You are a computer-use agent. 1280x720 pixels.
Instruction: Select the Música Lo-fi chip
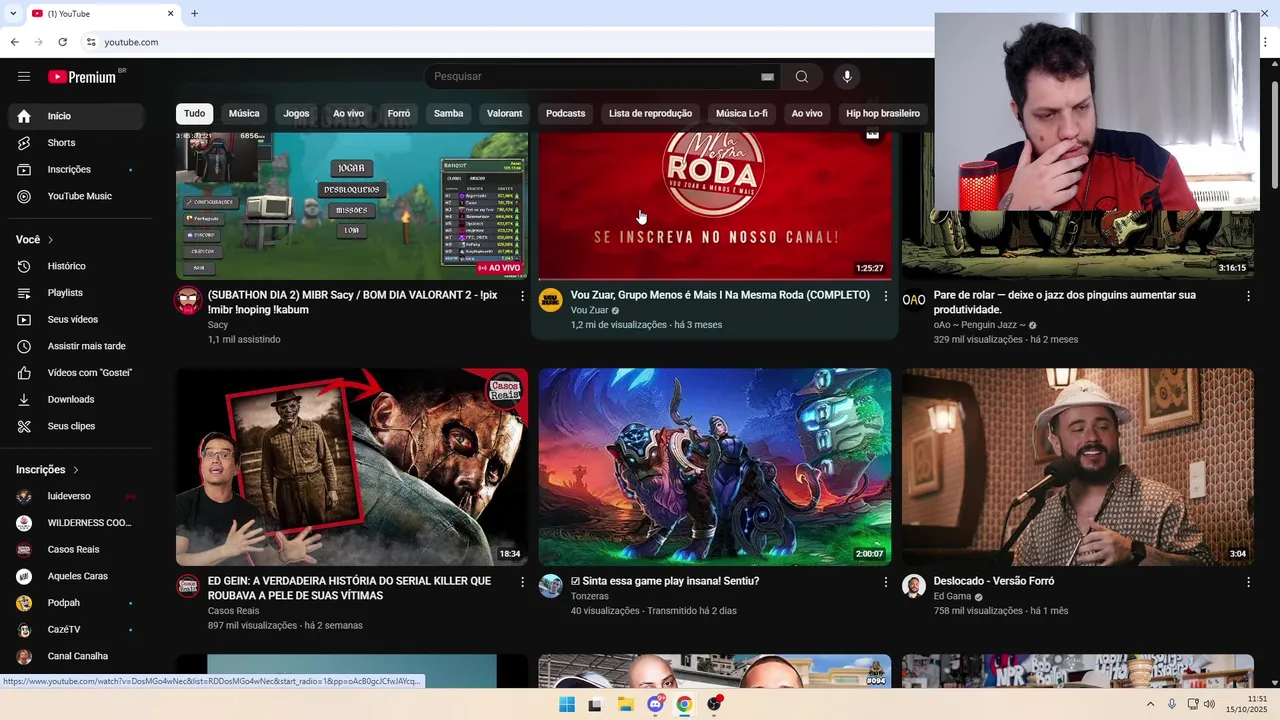[742, 114]
